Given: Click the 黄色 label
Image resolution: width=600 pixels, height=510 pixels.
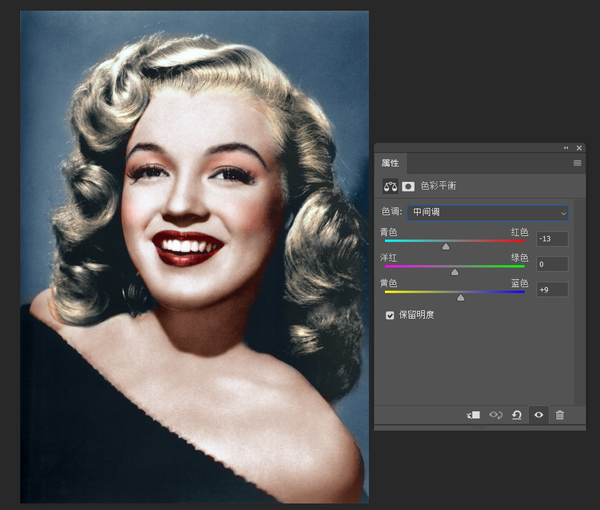Looking at the screenshot, I should (388, 283).
